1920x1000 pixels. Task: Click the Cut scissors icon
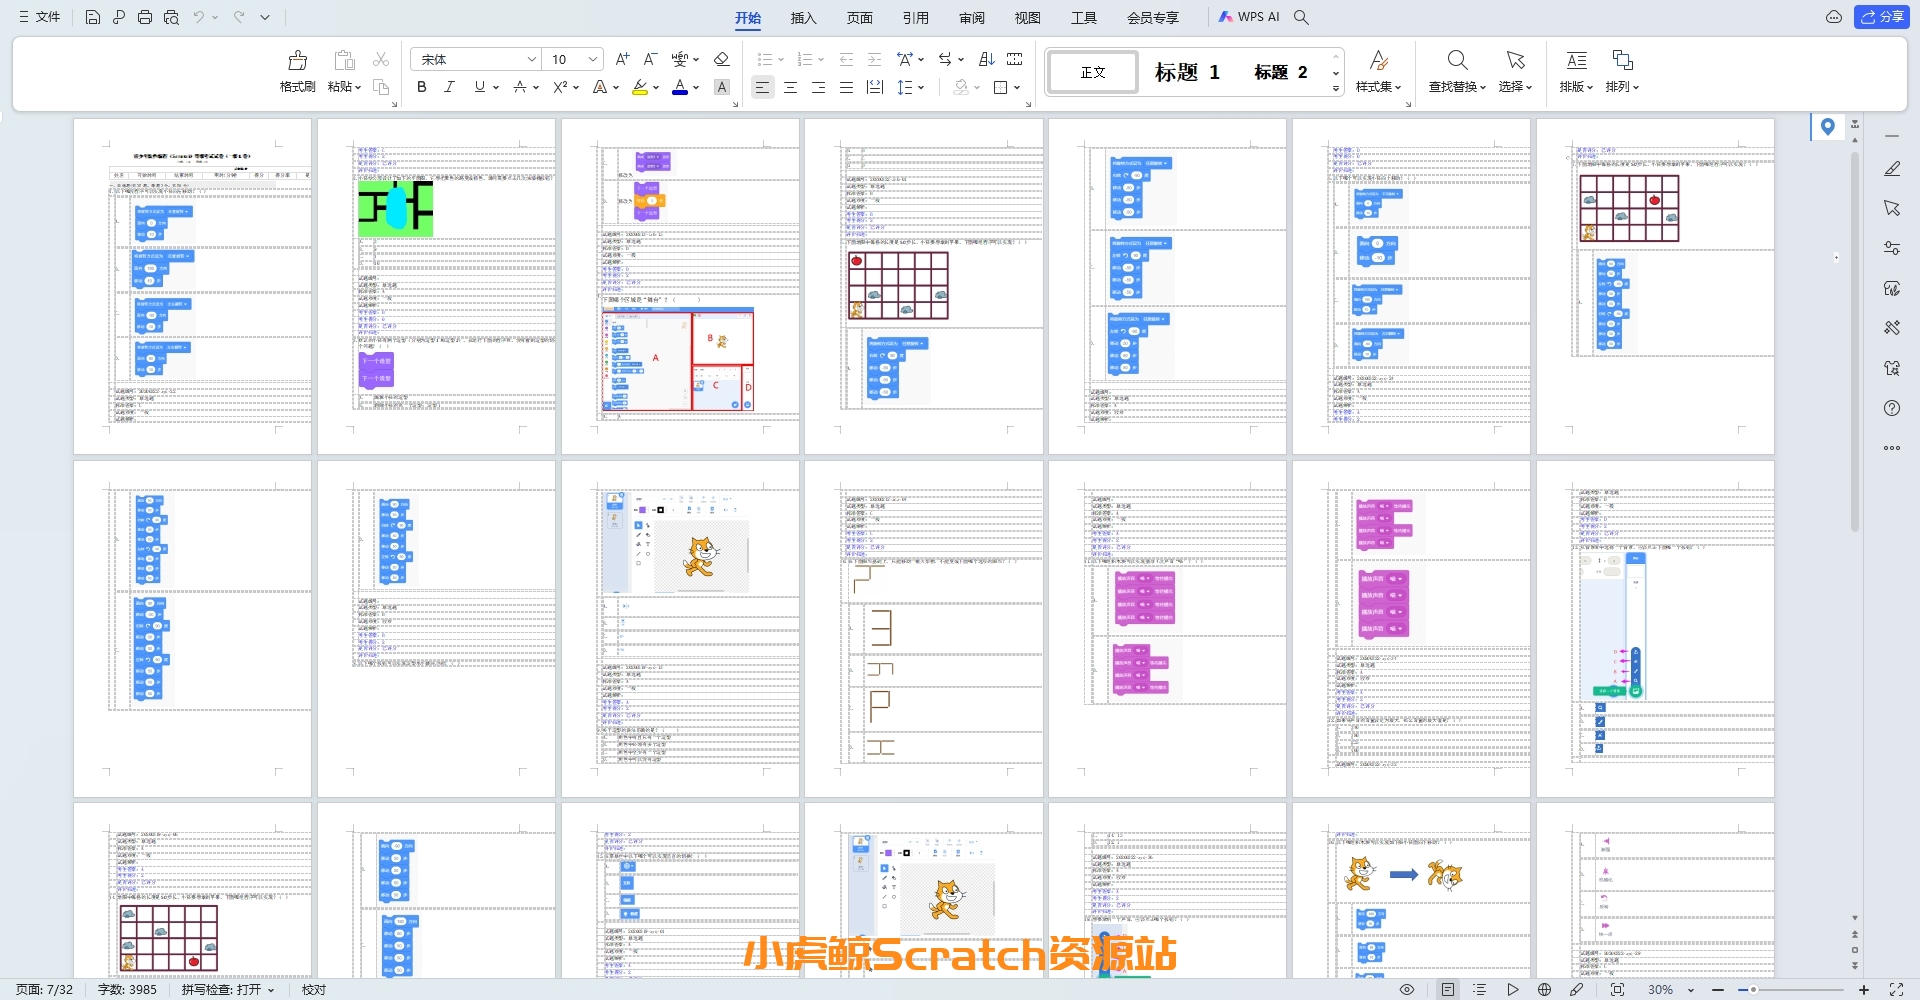point(381,60)
